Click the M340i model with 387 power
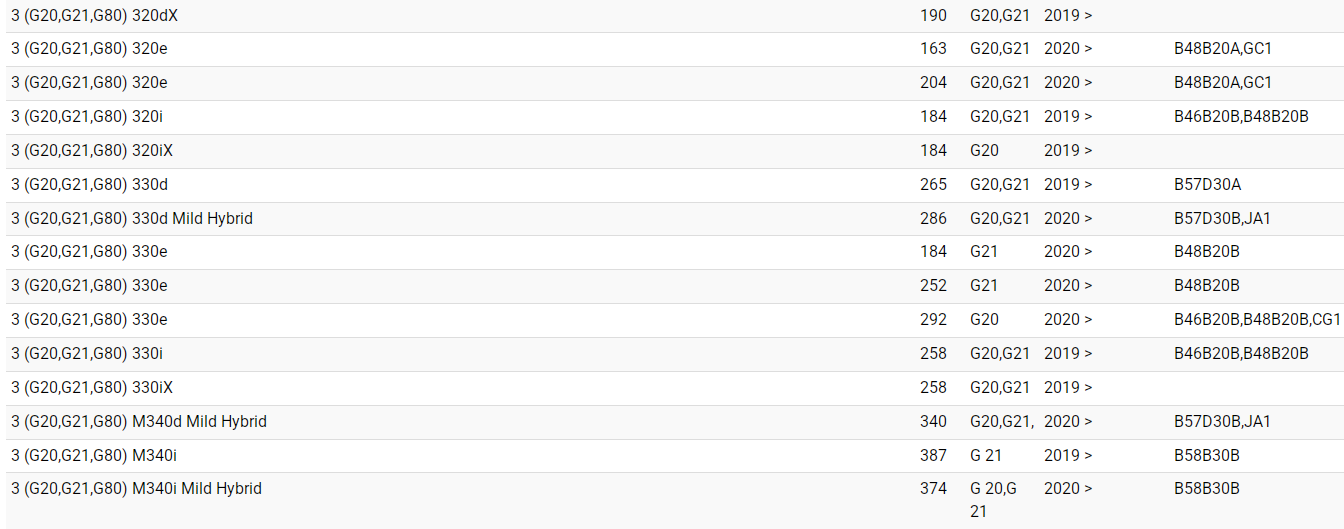The image size is (1344, 529). tap(94, 455)
